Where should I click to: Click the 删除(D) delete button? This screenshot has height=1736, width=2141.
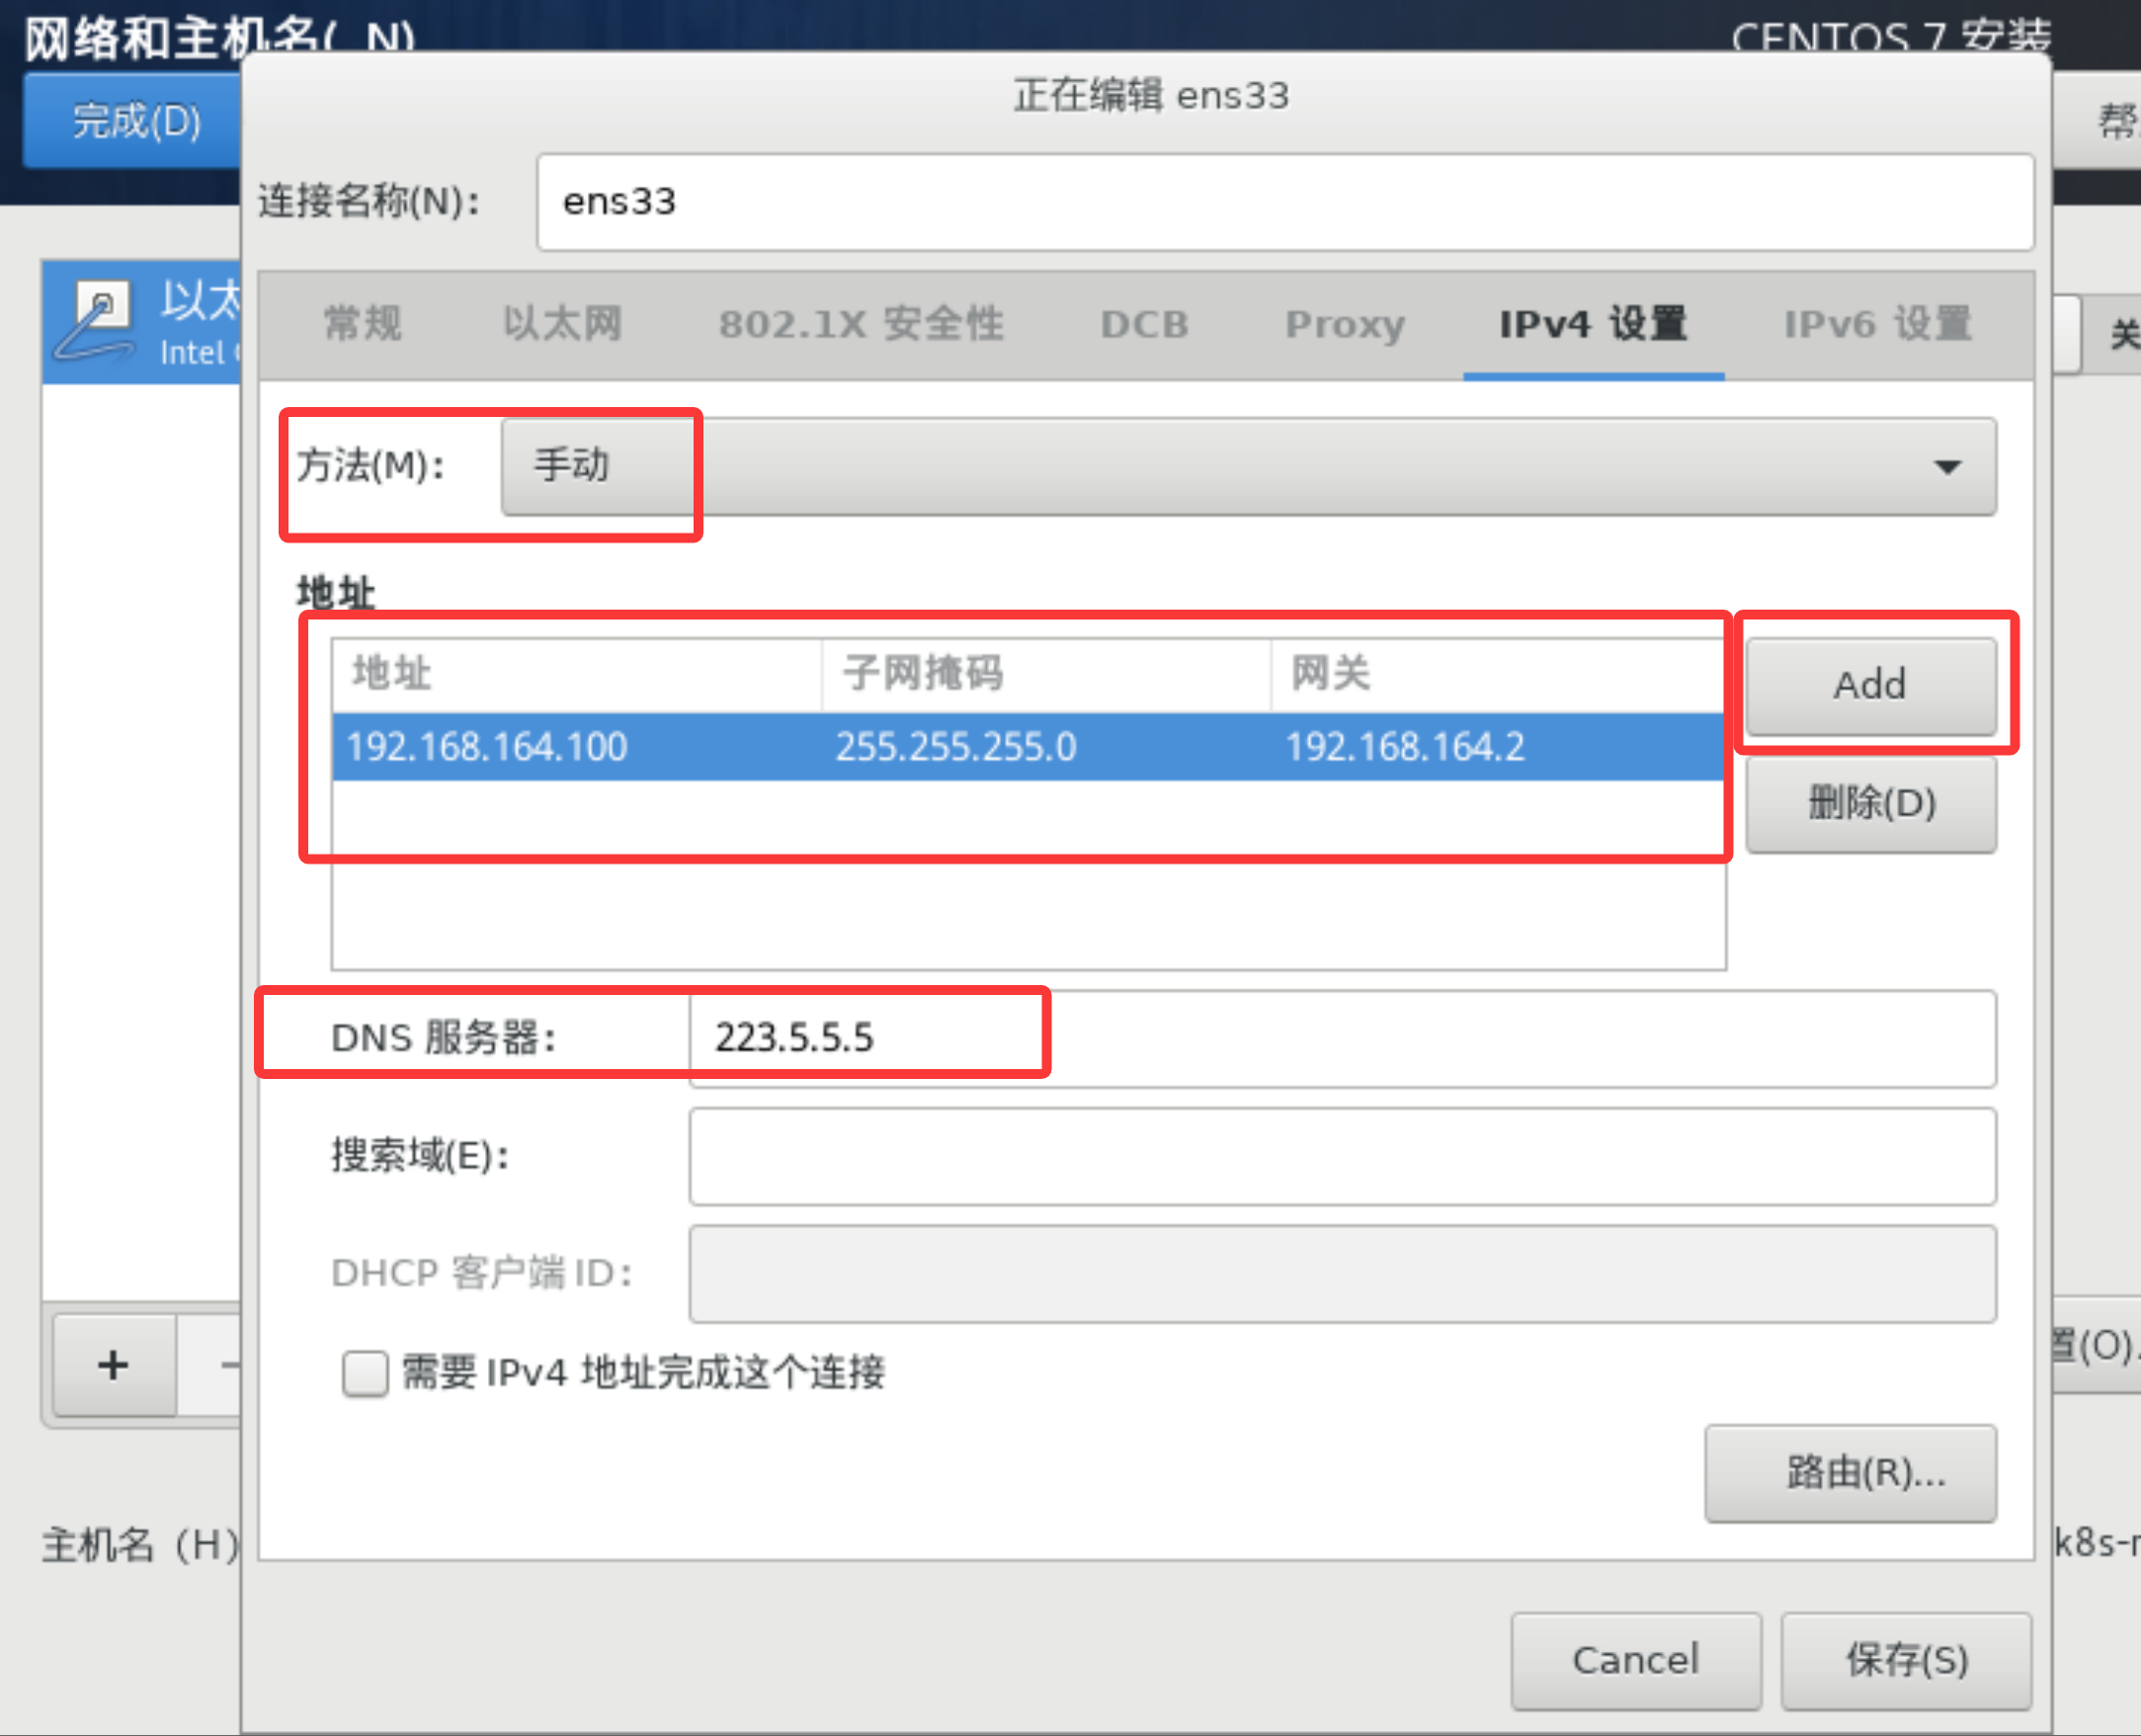tap(1870, 803)
